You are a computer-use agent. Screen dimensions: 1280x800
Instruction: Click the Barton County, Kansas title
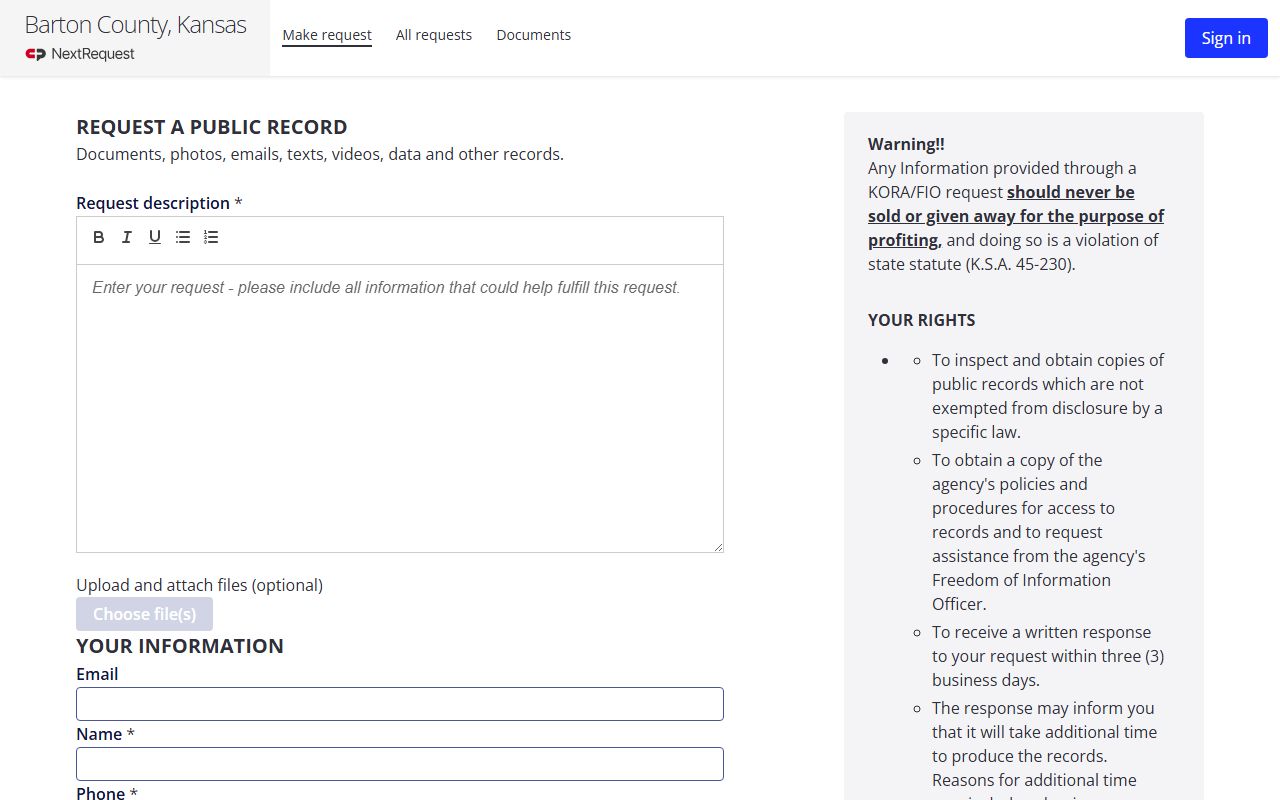click(135, 25)
